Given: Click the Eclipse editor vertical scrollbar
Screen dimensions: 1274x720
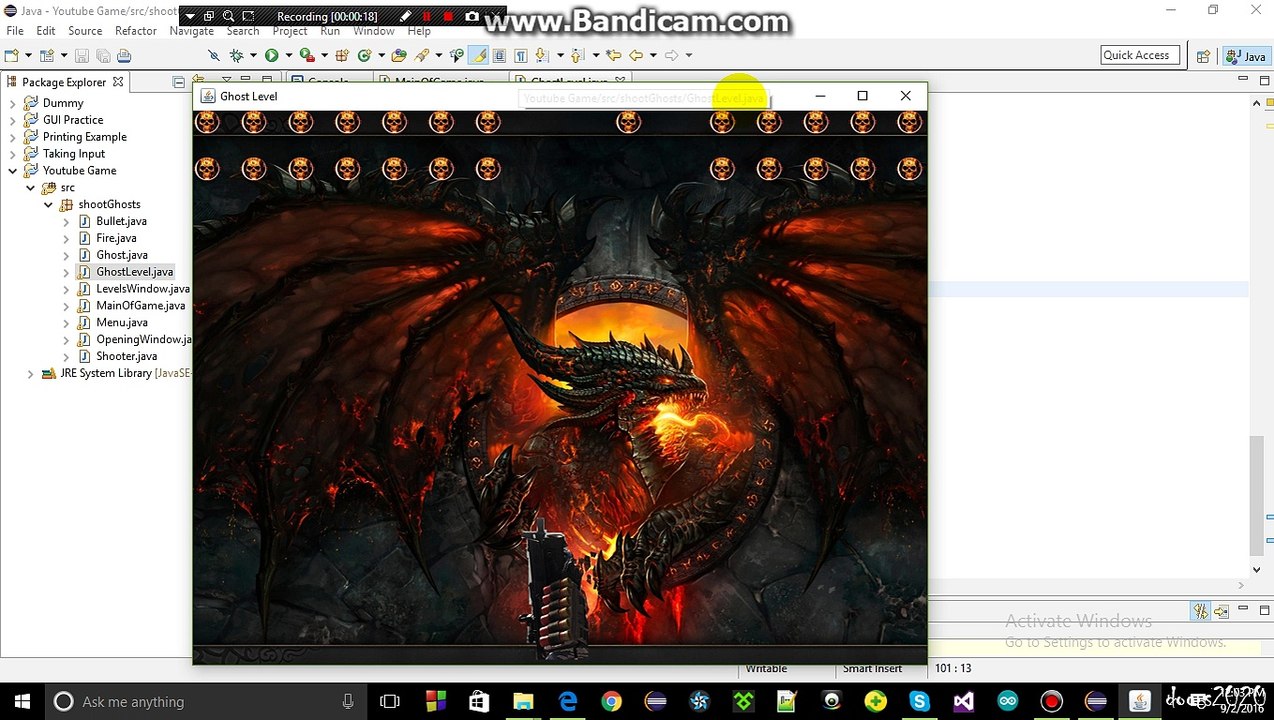Looking at the screenshot, I should point(1257,495).
